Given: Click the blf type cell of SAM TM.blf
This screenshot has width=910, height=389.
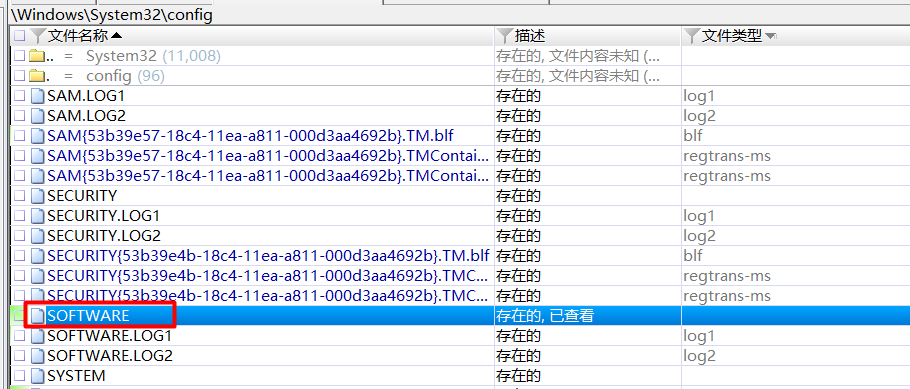Looking at the screenshot, I should pos(693,136).
